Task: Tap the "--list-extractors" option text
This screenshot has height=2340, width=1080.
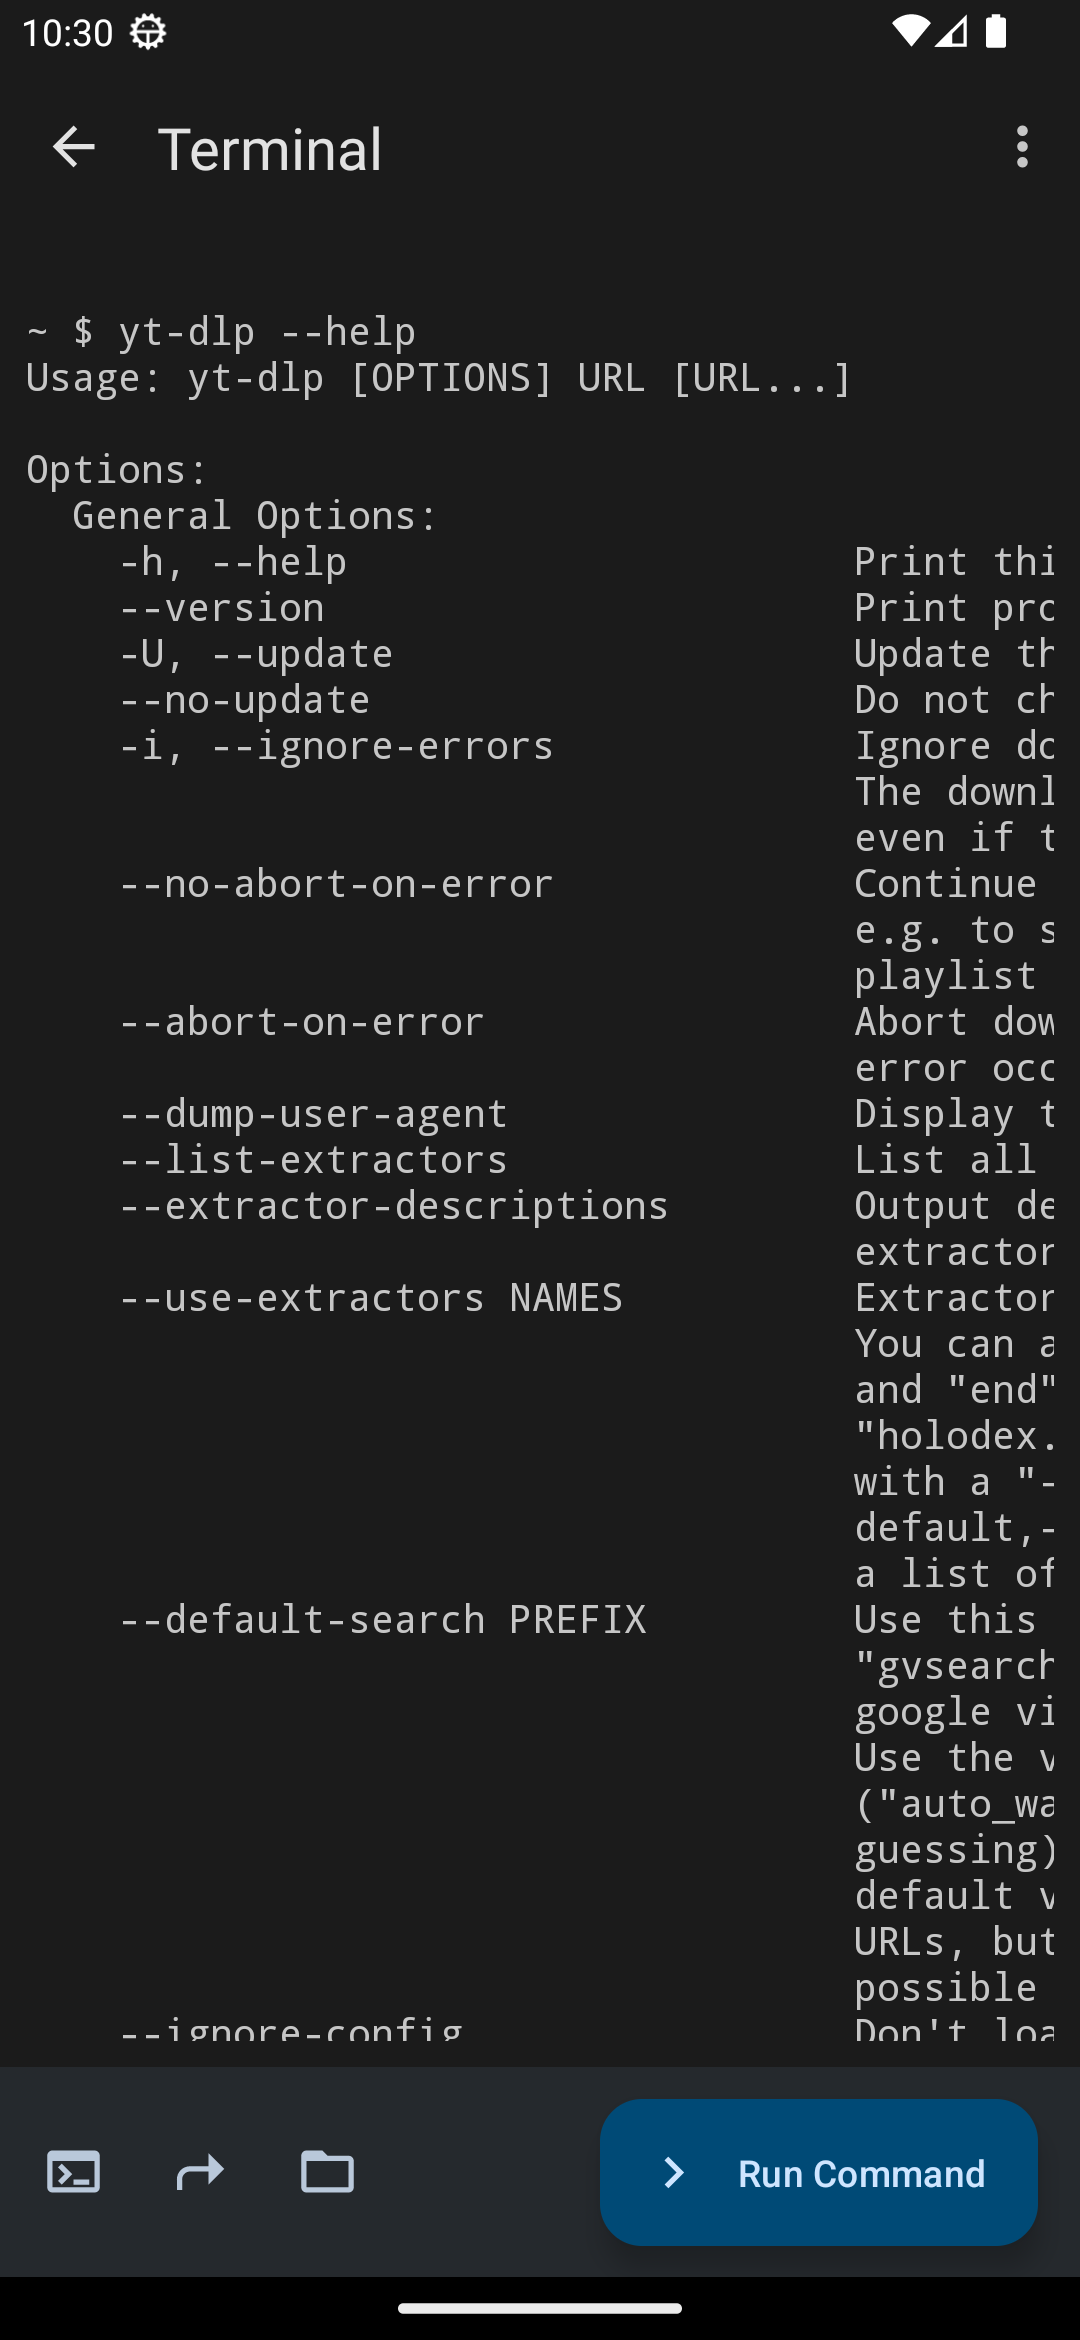Action: [x=313, y=1160]
